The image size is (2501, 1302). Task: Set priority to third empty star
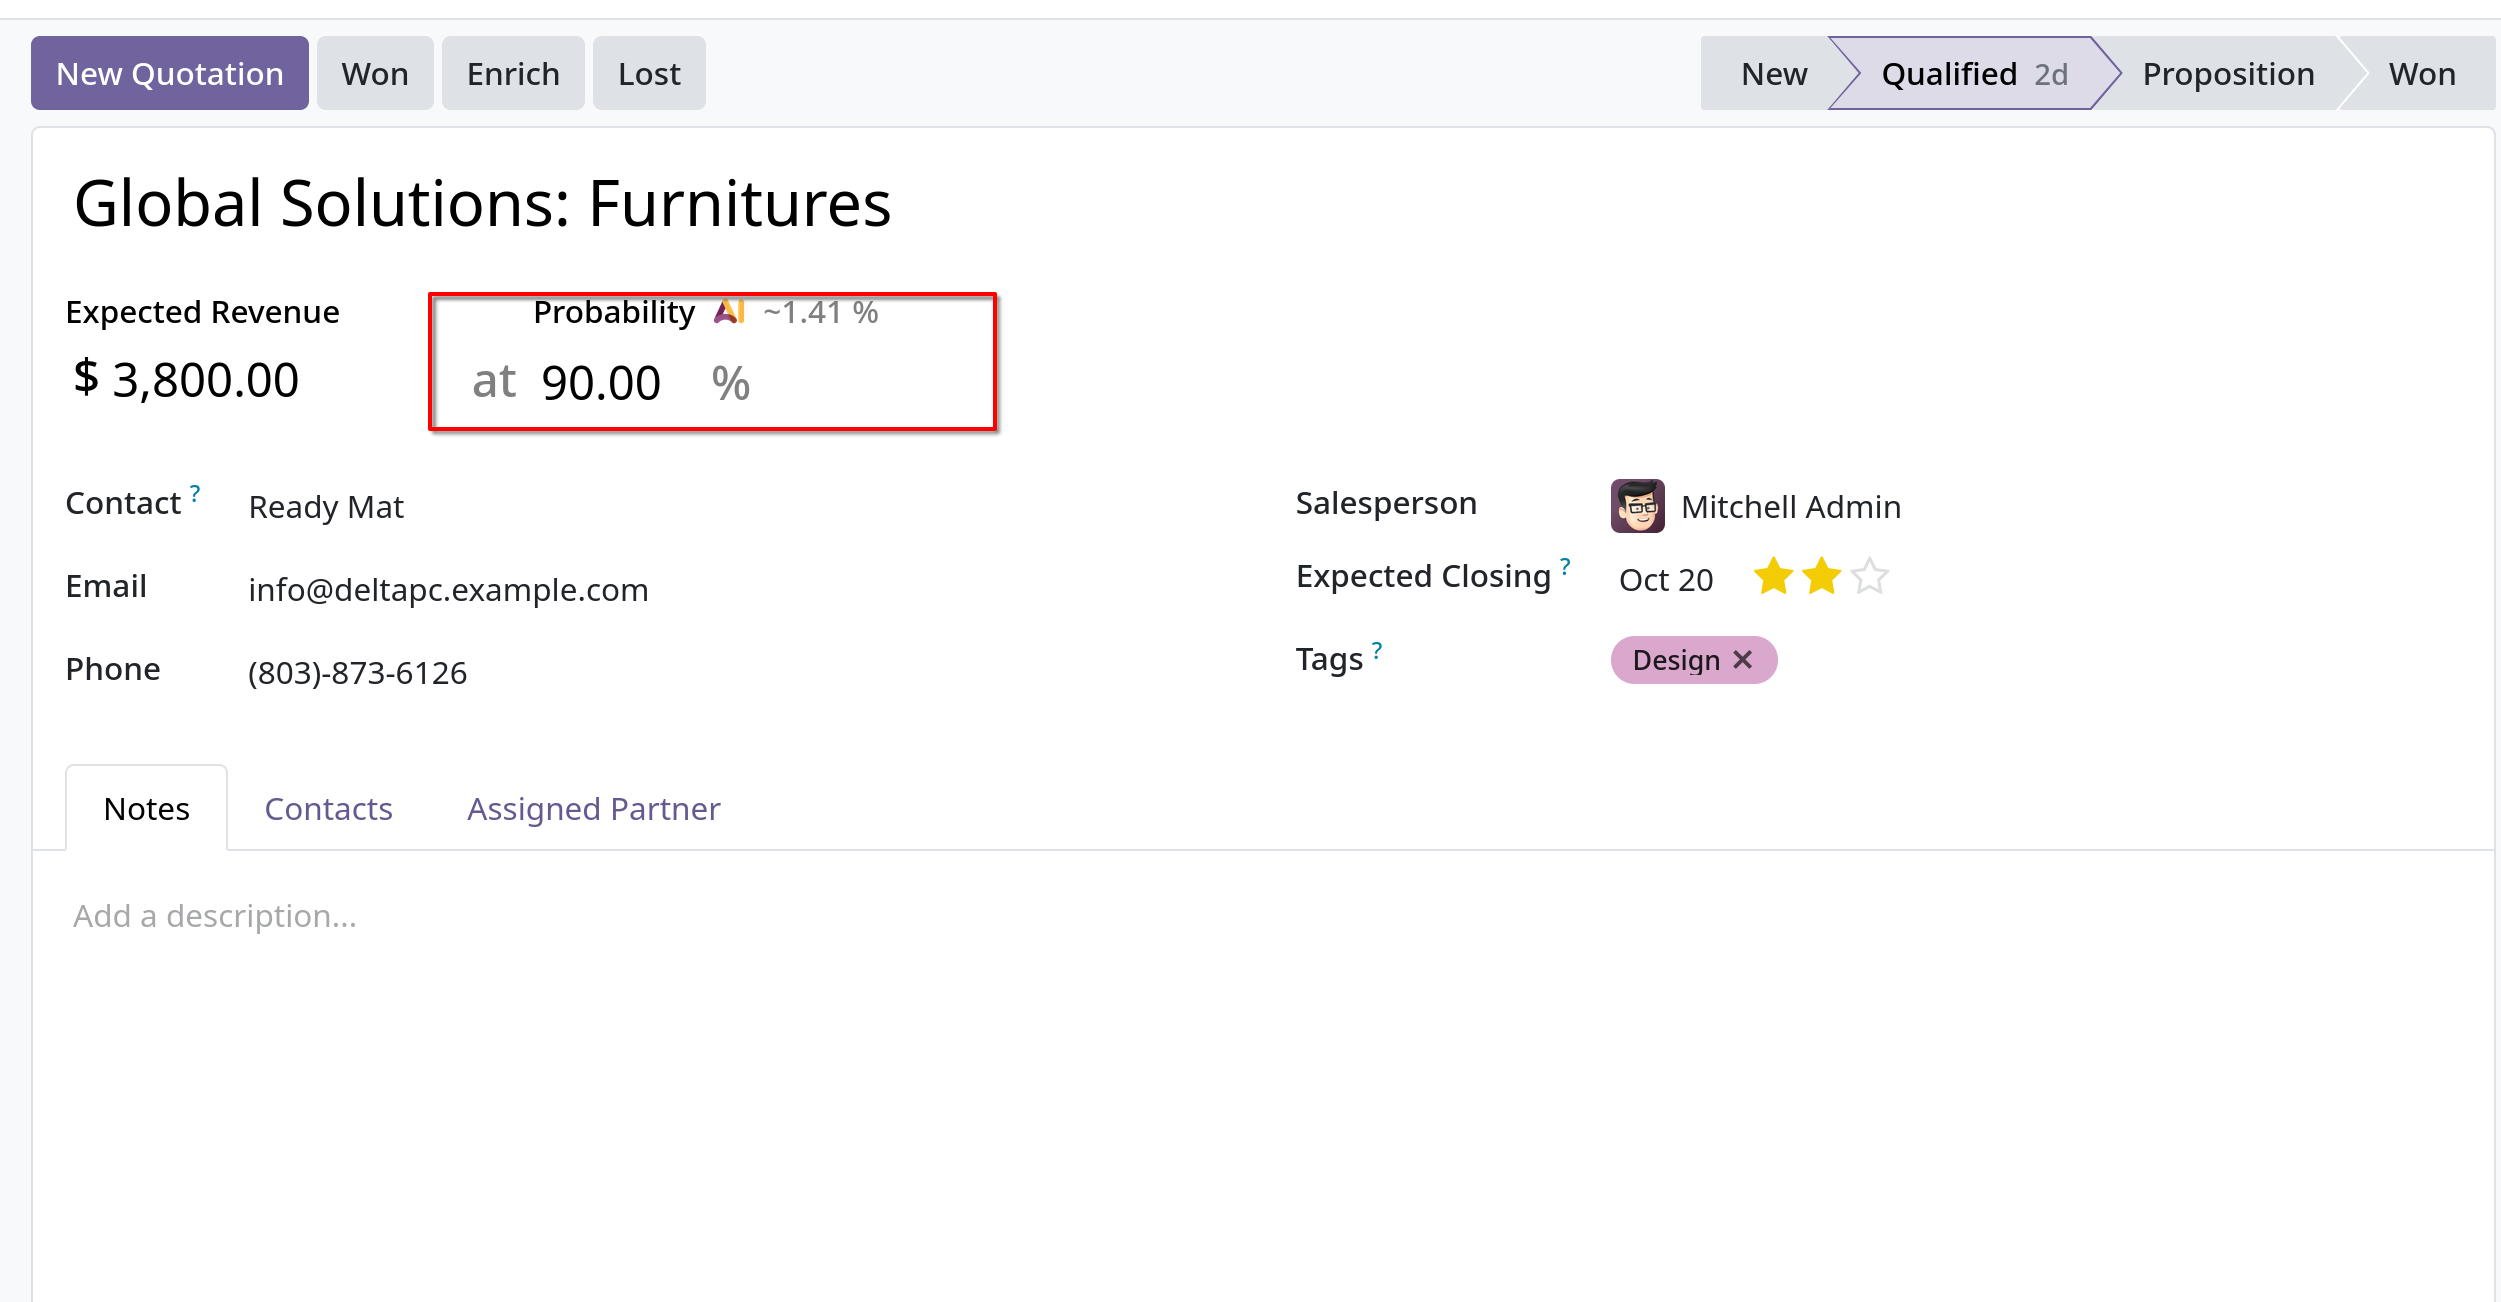[1869, 577]
